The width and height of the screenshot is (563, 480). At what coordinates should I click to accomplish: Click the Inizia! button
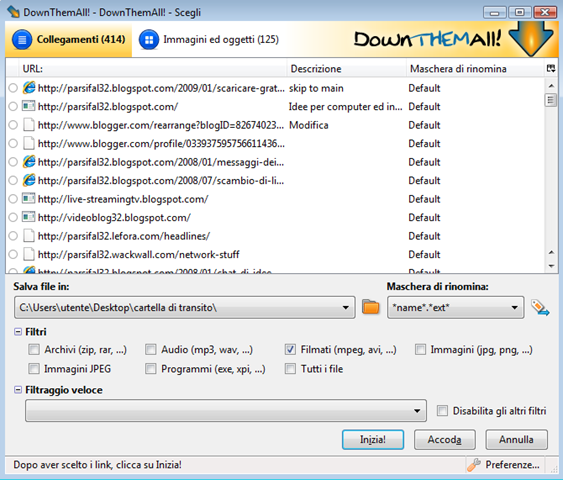(x=373, y=439)
